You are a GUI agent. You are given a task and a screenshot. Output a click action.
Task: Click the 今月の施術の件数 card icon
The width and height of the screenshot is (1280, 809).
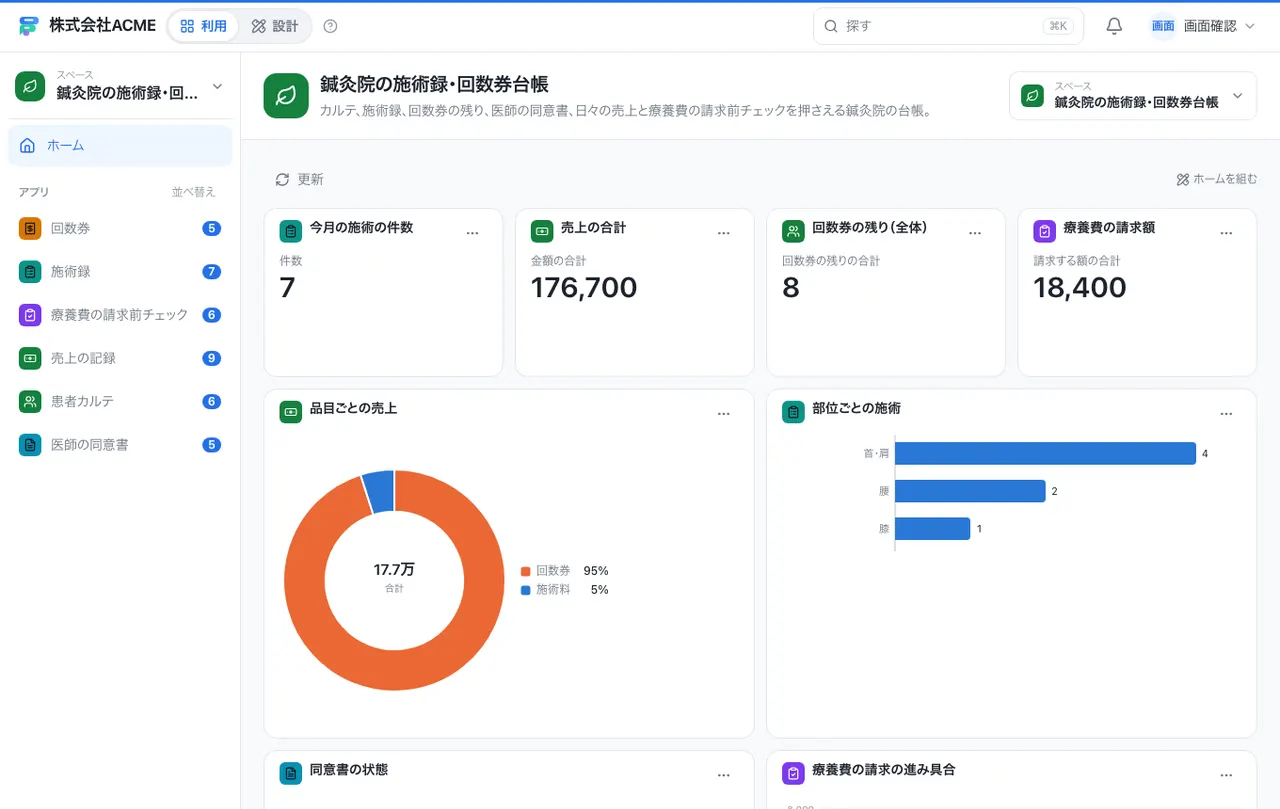291,231
